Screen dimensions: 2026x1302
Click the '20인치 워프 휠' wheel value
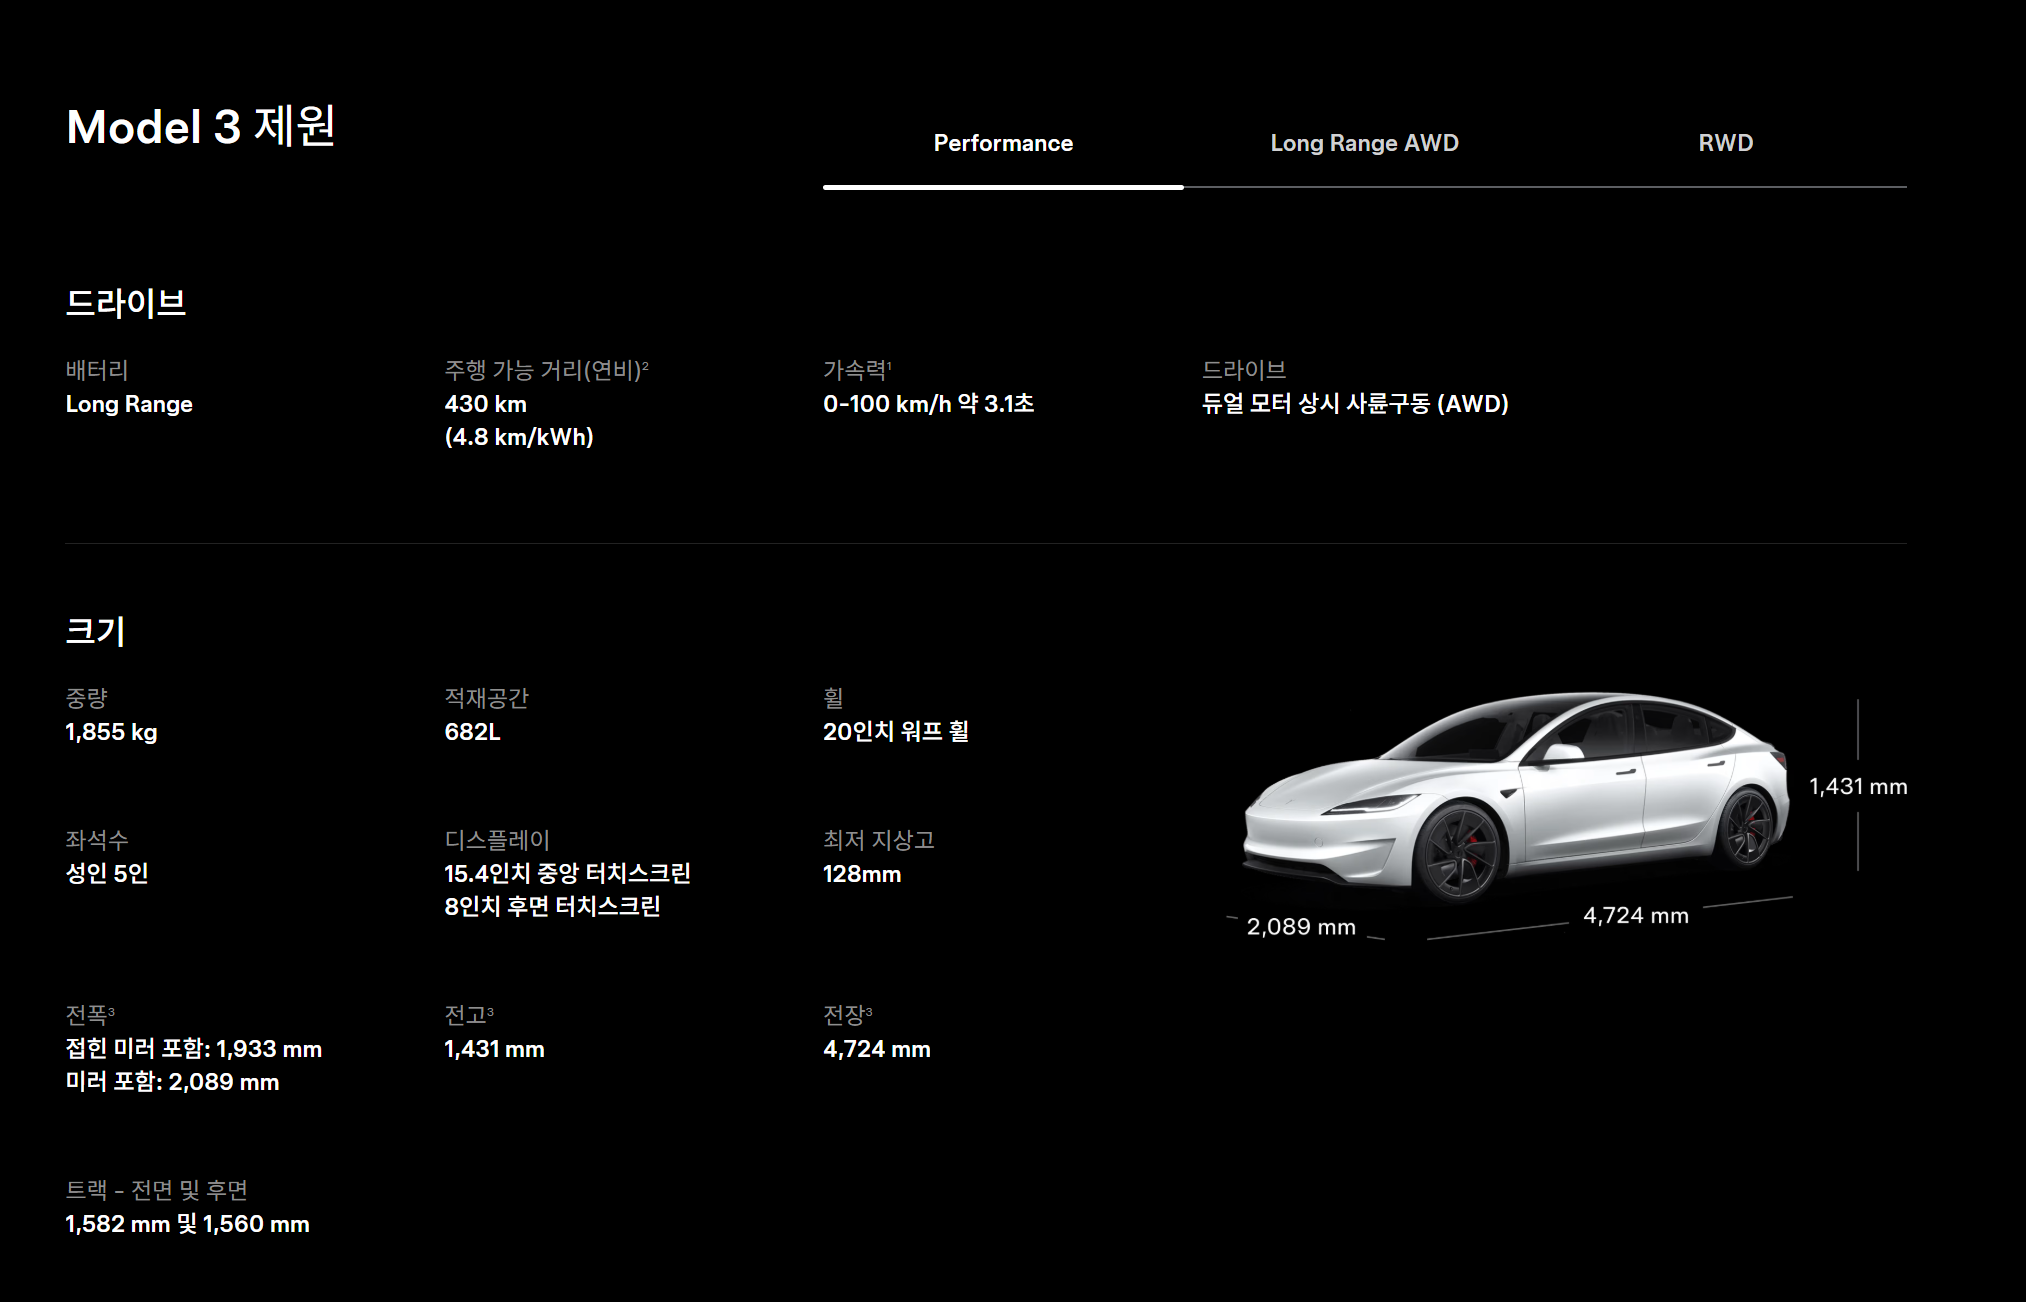pyautogui.click(x=895, y=732)
